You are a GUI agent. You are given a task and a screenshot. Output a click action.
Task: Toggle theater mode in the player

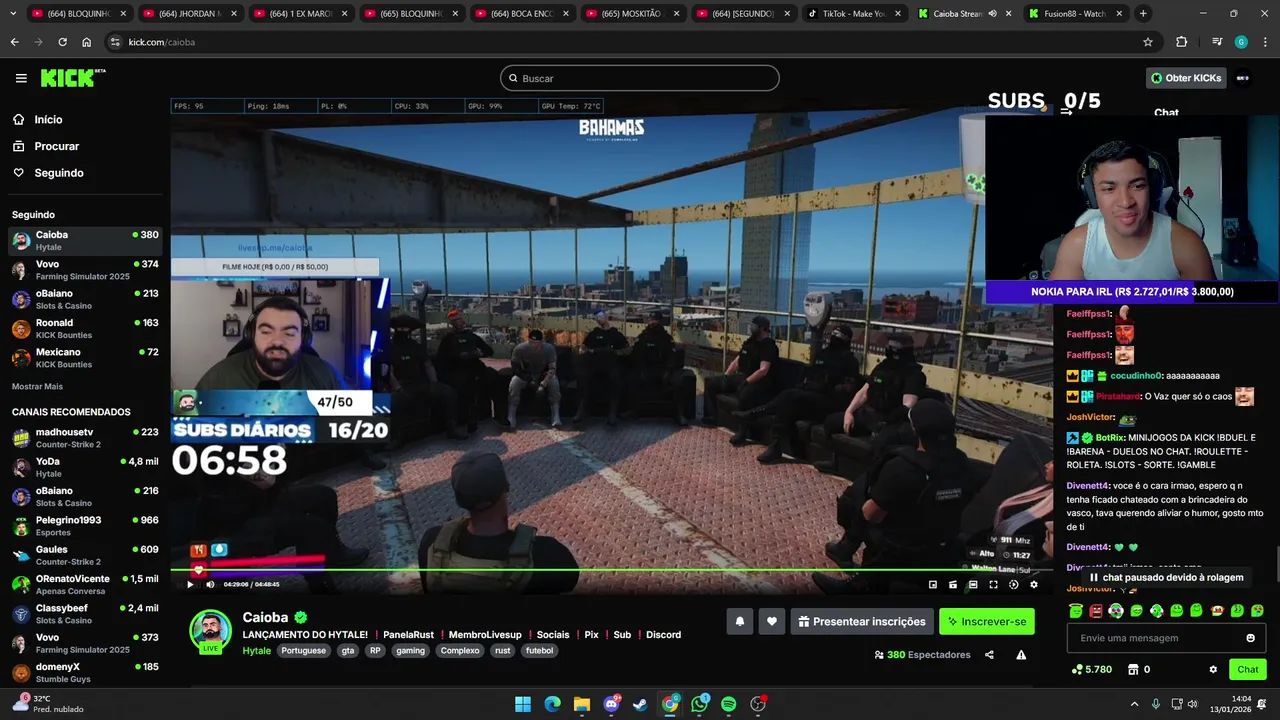(x=973, y=584)
